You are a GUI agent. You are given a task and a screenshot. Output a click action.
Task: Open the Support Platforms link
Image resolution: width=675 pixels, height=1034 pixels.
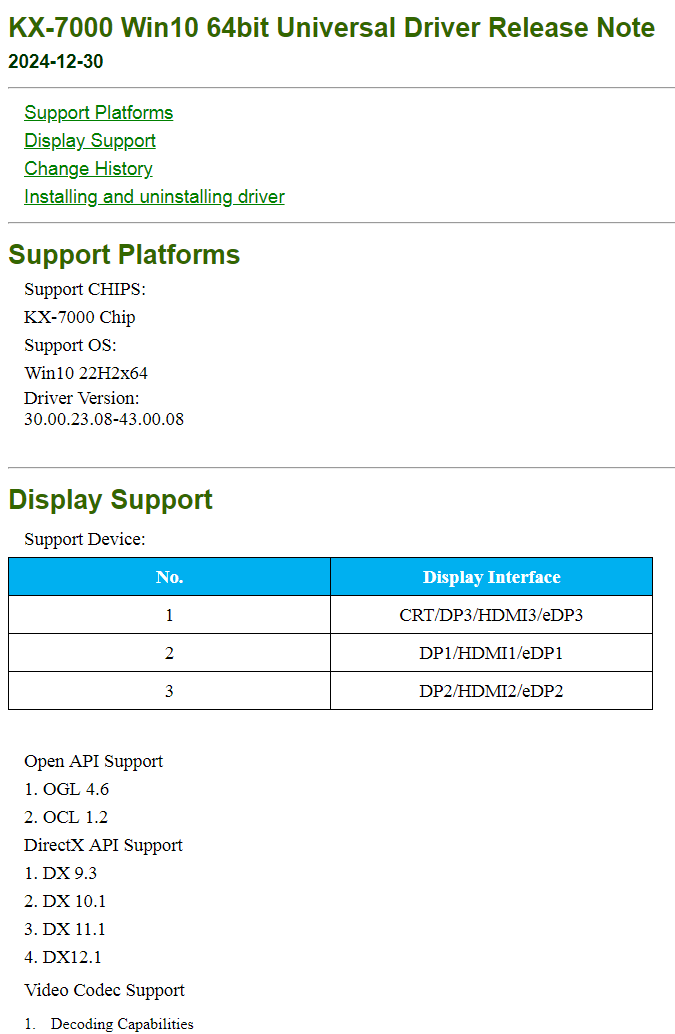(98, 113)
